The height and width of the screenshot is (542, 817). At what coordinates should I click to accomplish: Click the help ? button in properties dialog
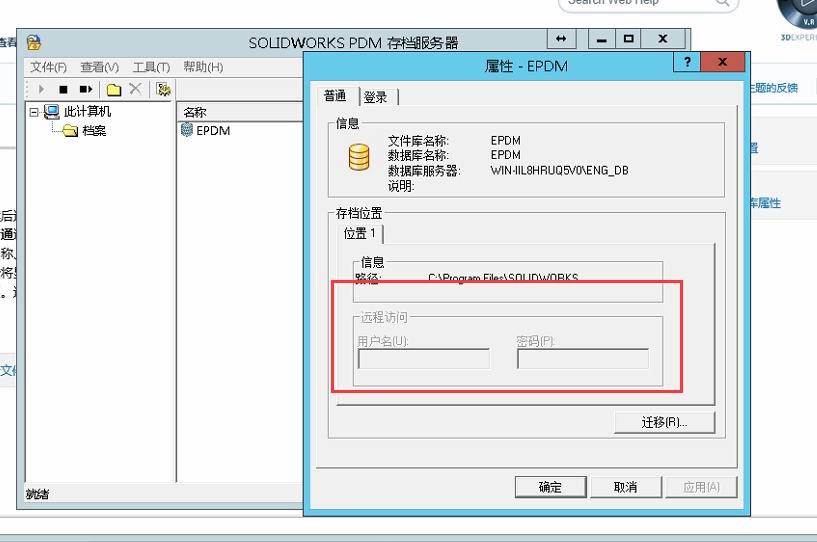[x=687, y=62]
